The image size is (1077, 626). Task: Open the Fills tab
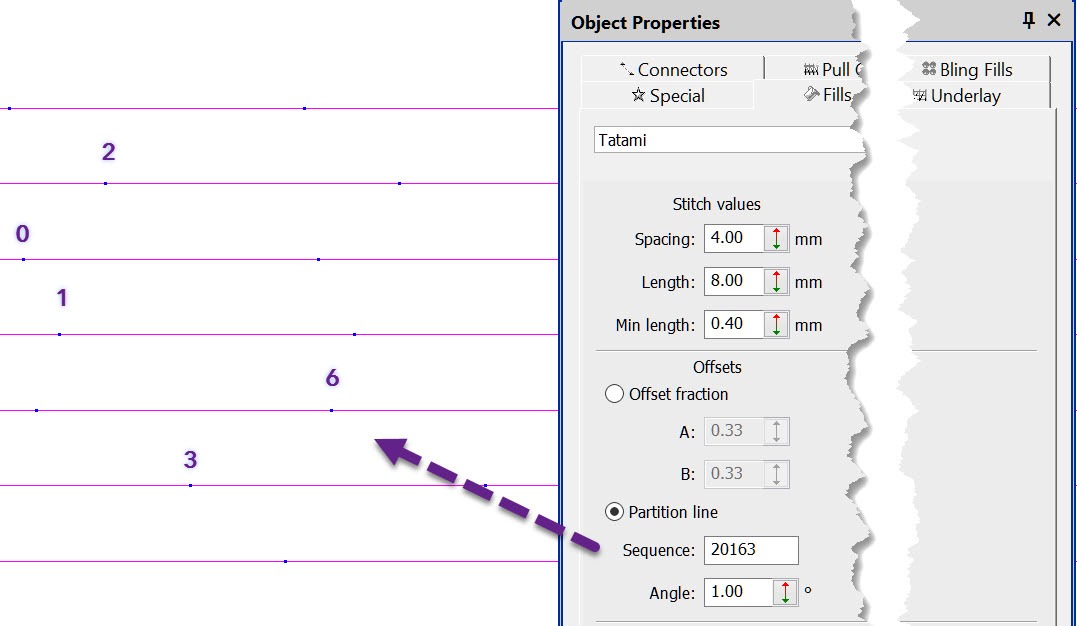pyautogui.click(x=828, y=95)
